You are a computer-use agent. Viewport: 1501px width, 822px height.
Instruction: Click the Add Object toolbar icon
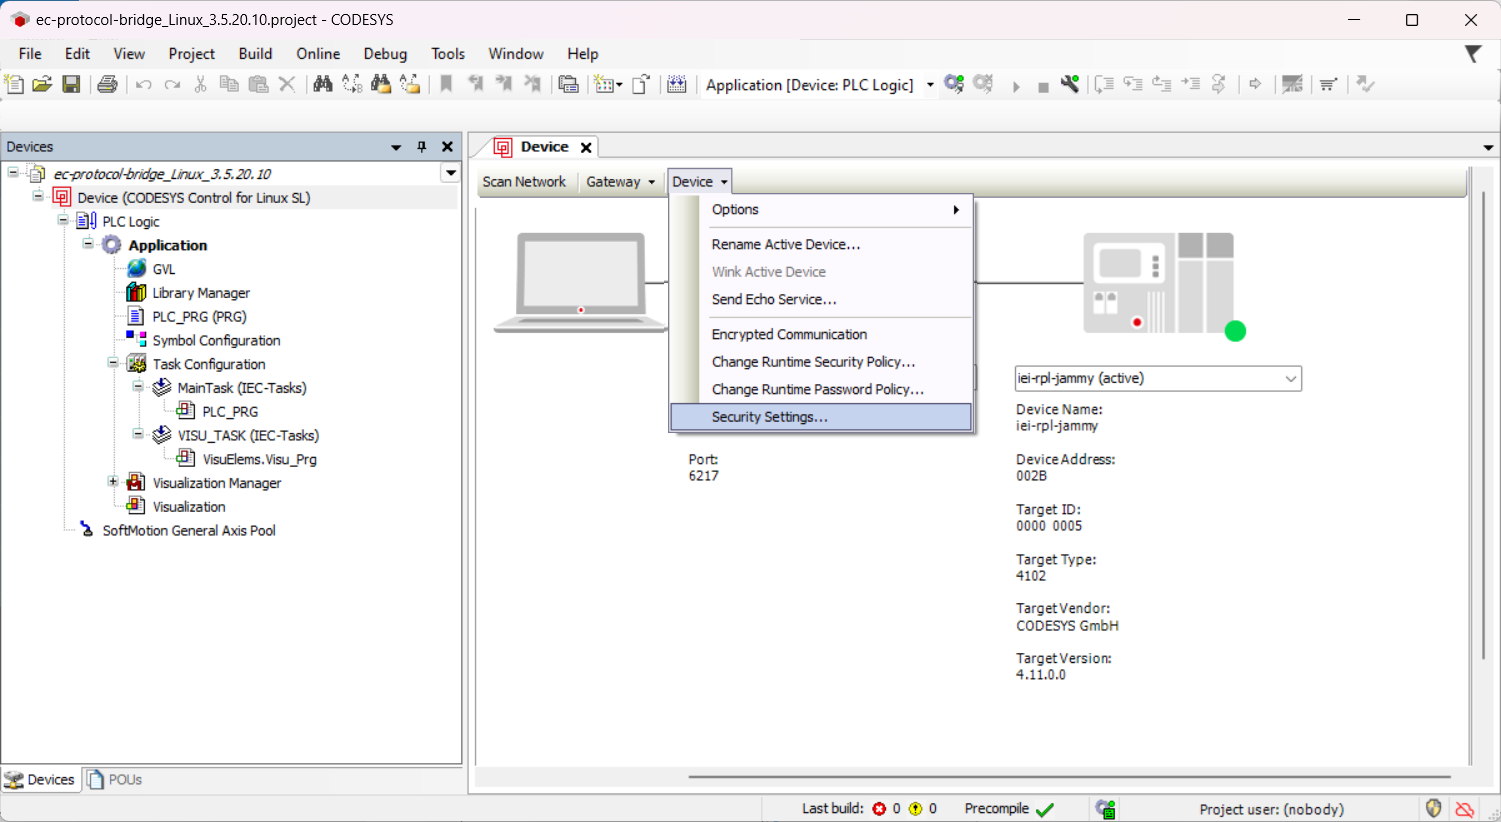point(606,85)
